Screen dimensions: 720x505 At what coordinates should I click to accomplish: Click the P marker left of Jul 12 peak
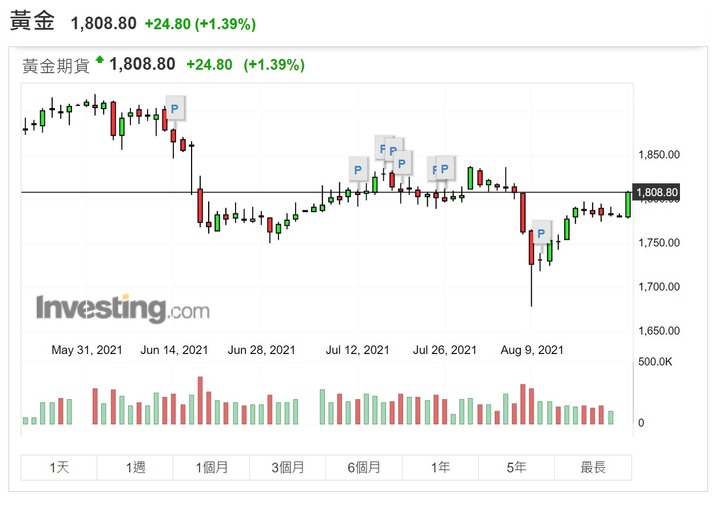[358, 170]
